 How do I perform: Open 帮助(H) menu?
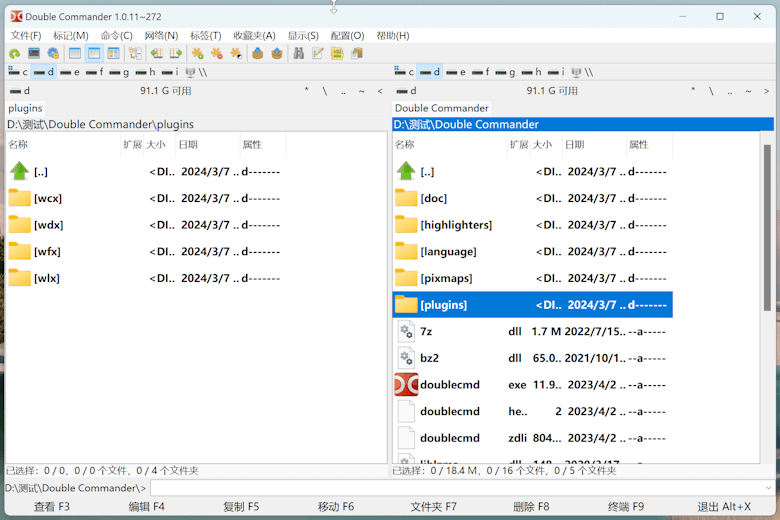392,36
